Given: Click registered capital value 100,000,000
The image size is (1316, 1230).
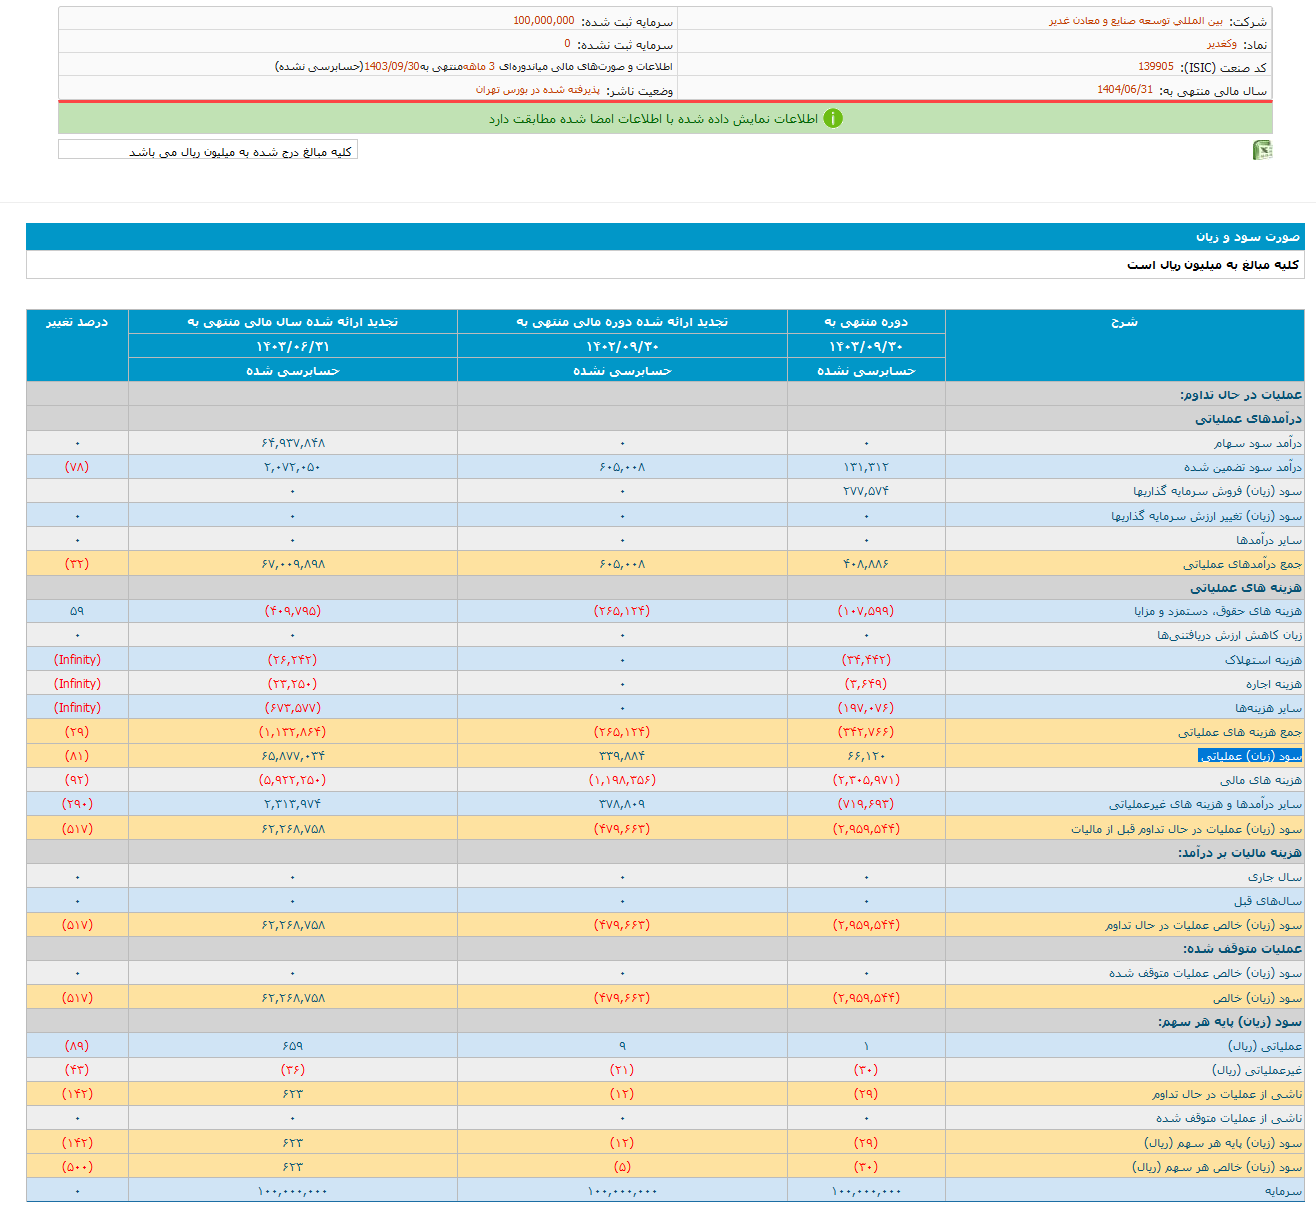Looking at the screenshot, I should point(544,21).
